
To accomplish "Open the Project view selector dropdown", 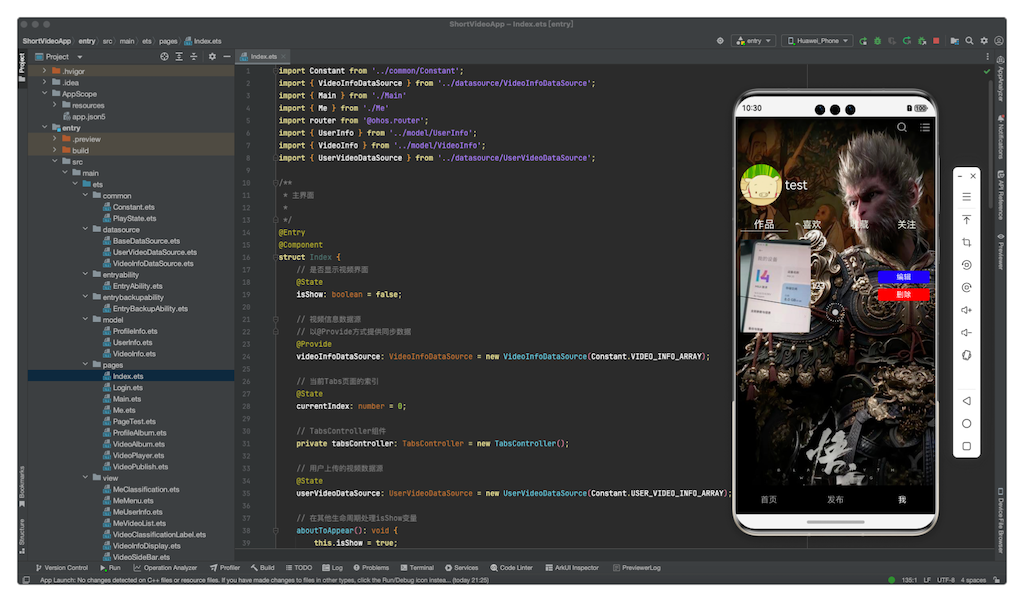I will [59, 57].
